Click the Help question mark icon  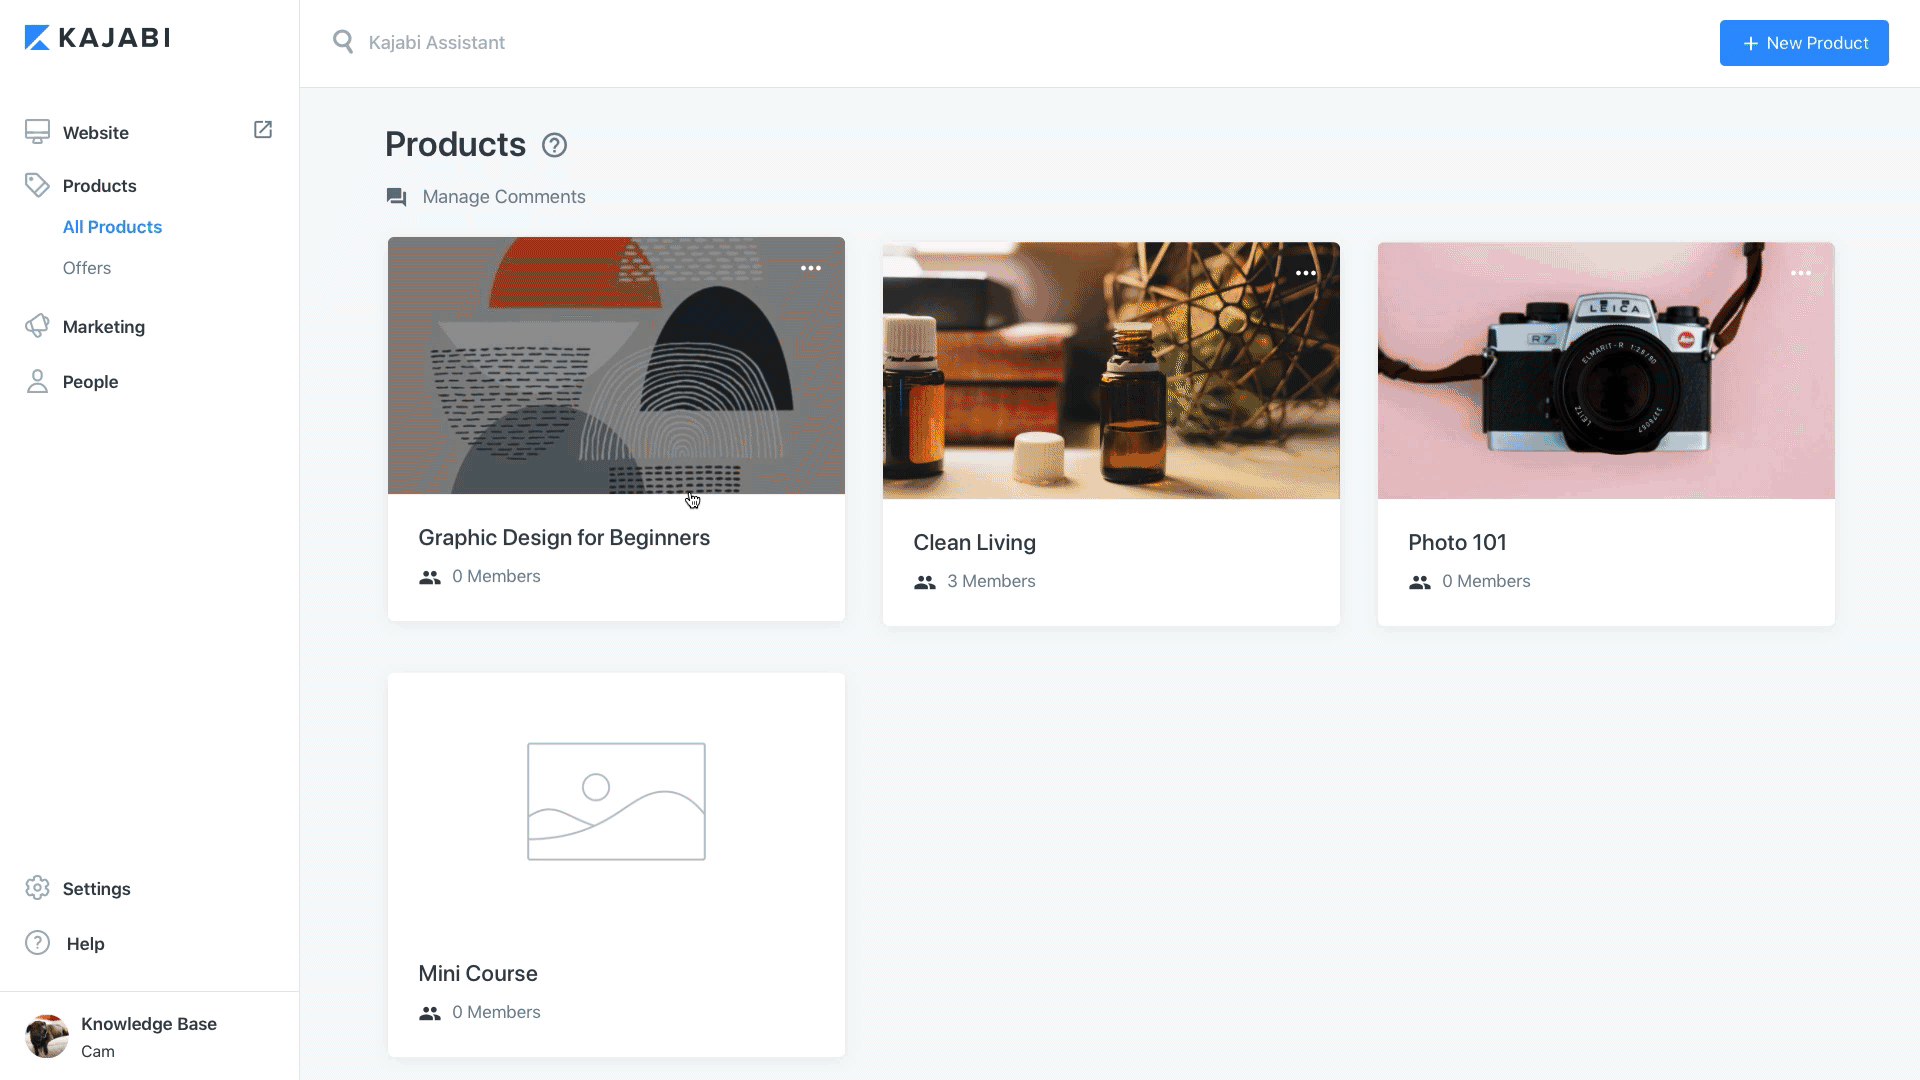tap(38, 943)
